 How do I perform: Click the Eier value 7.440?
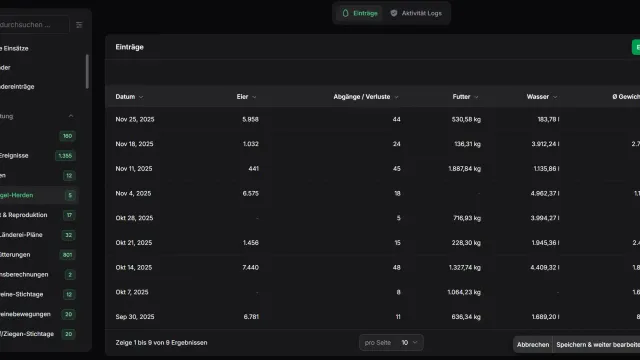250,267
